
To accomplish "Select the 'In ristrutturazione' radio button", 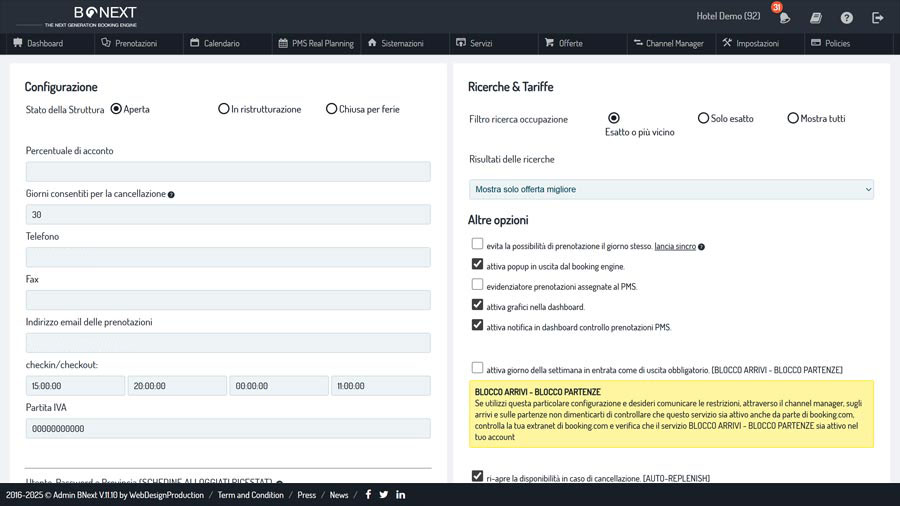I will click(223, 109).
